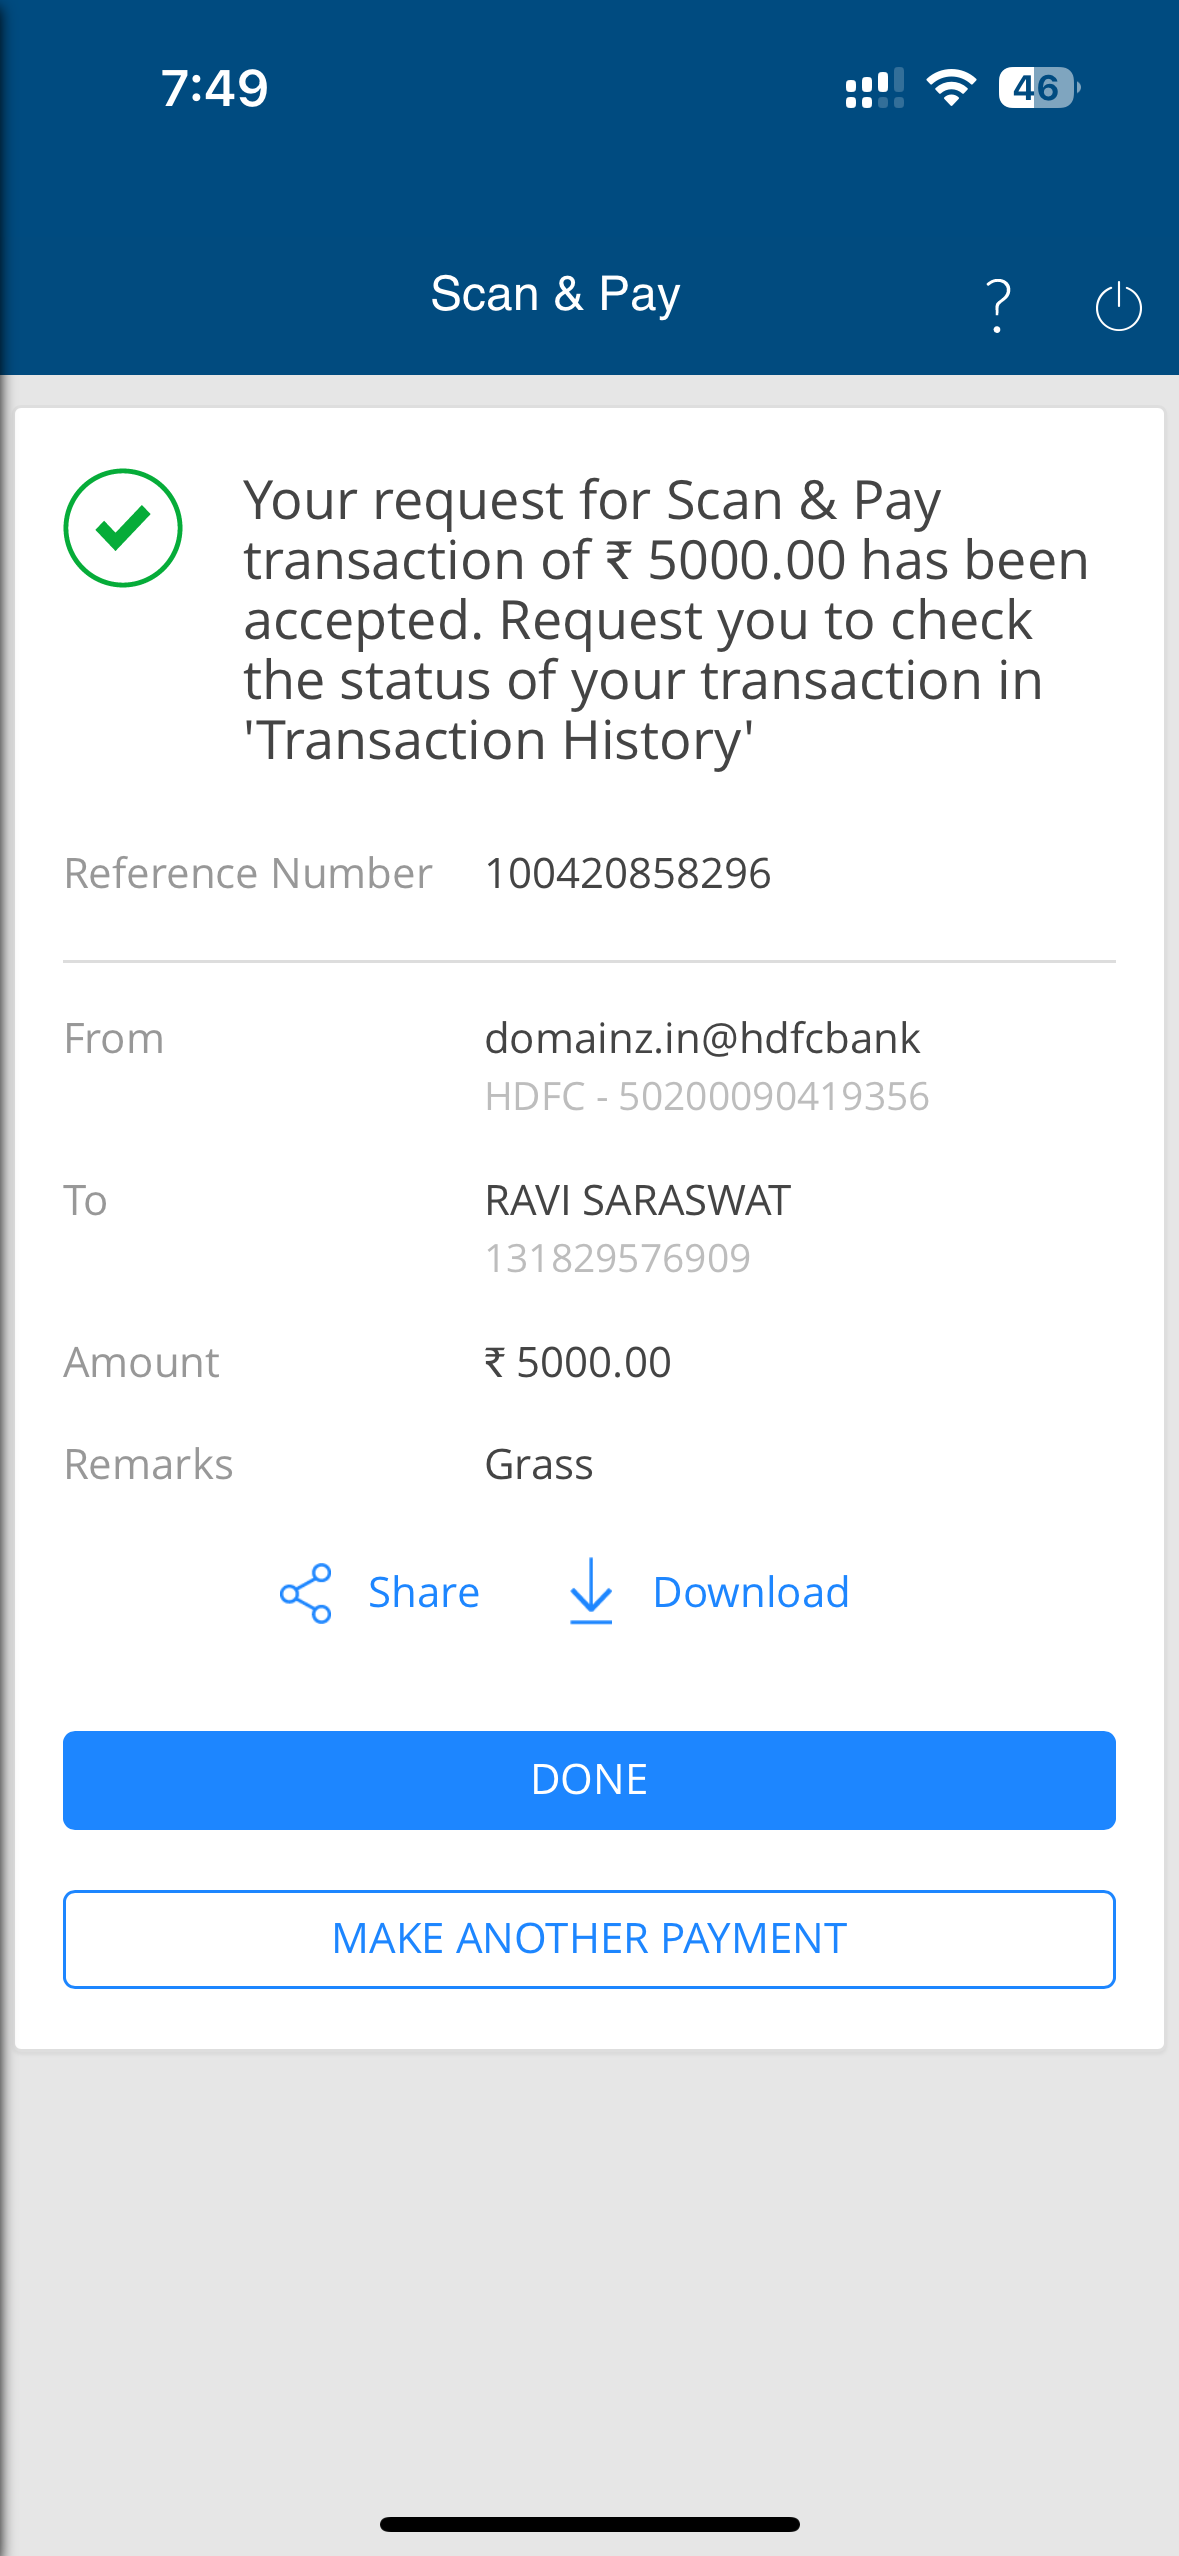Tap the share nodes icon
This screenshot has height=2556, width=1179.
(305, 1593)
